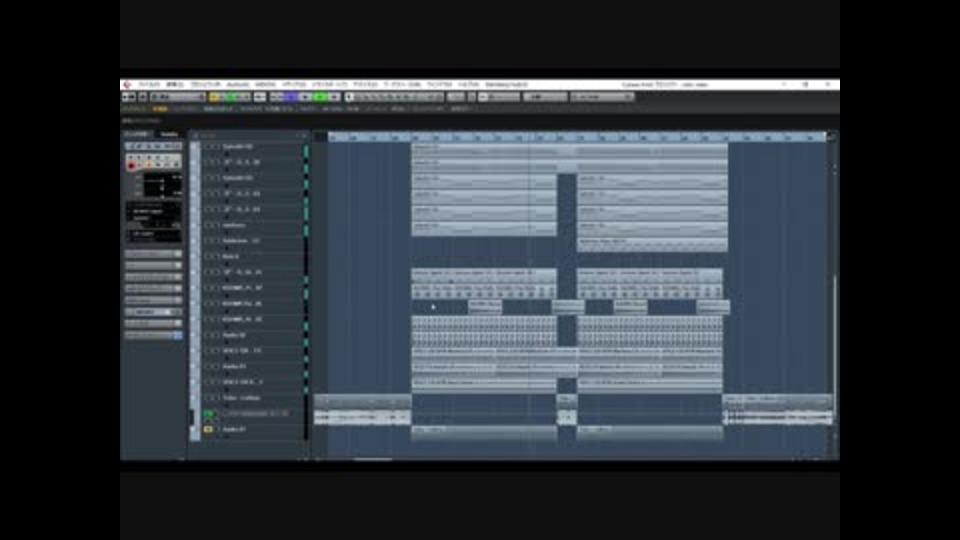960x540 pixels.
Task: Open the quantize preset dropdown in toolbar
Action: (x=602, y=97)
